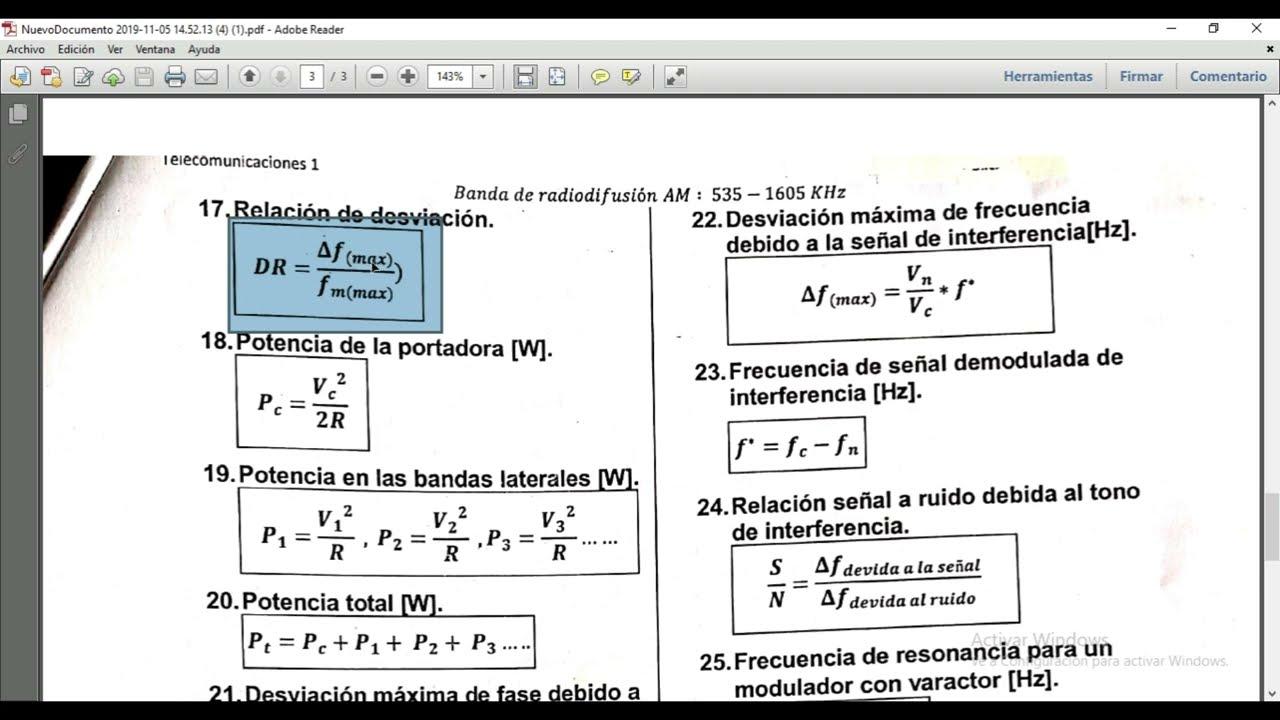This screenshot has height=720, width=1280.
Task: Open the zoom percentage dropdown
Action: coord(483,76)
